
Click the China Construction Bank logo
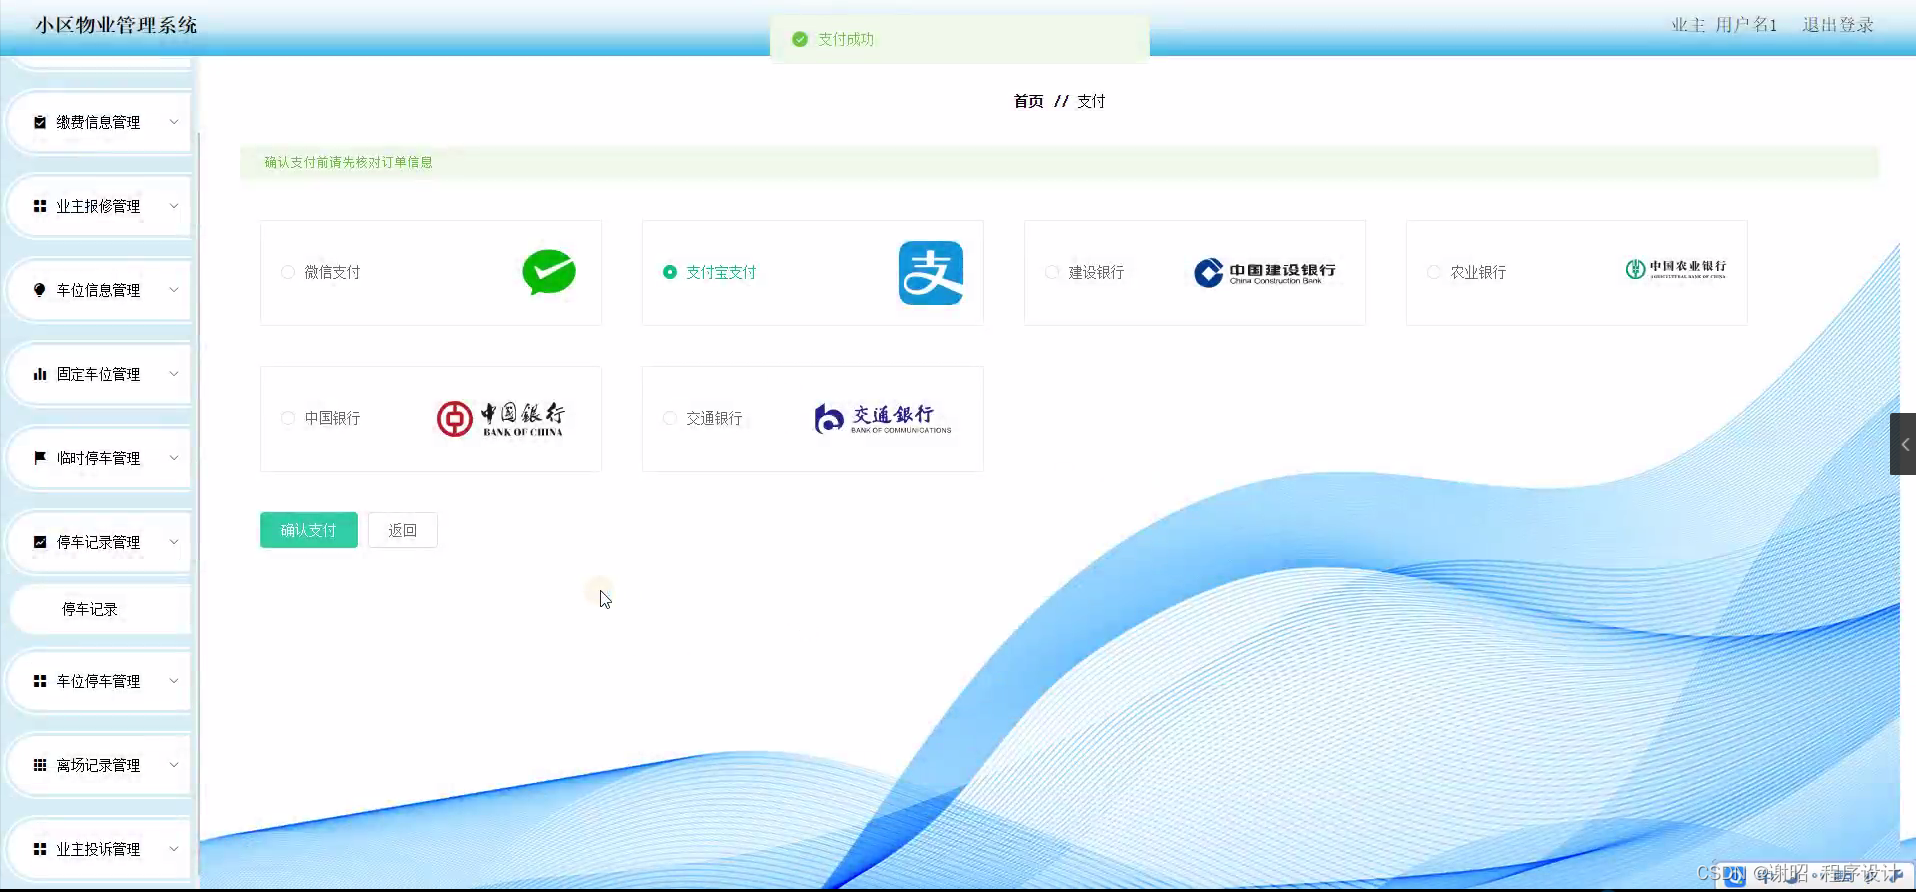(1265, 272)
